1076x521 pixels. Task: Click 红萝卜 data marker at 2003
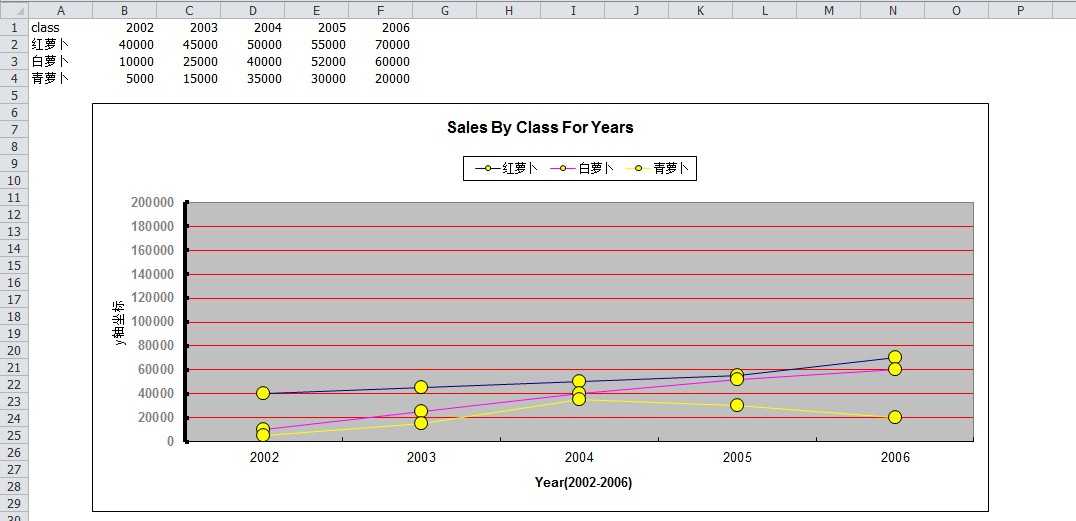pos(421,387)
